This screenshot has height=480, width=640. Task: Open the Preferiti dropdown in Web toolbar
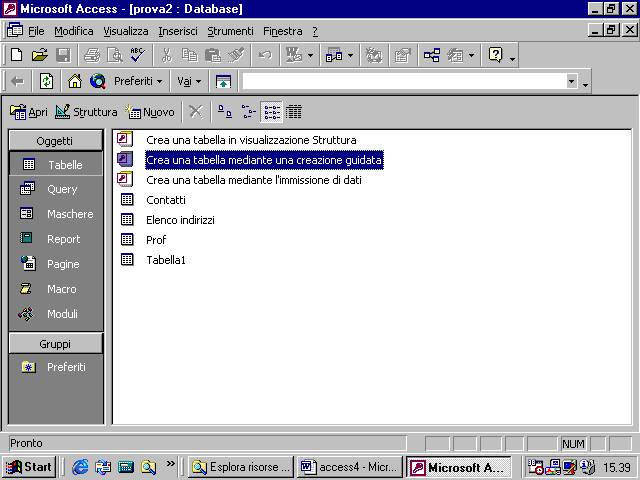138,81
